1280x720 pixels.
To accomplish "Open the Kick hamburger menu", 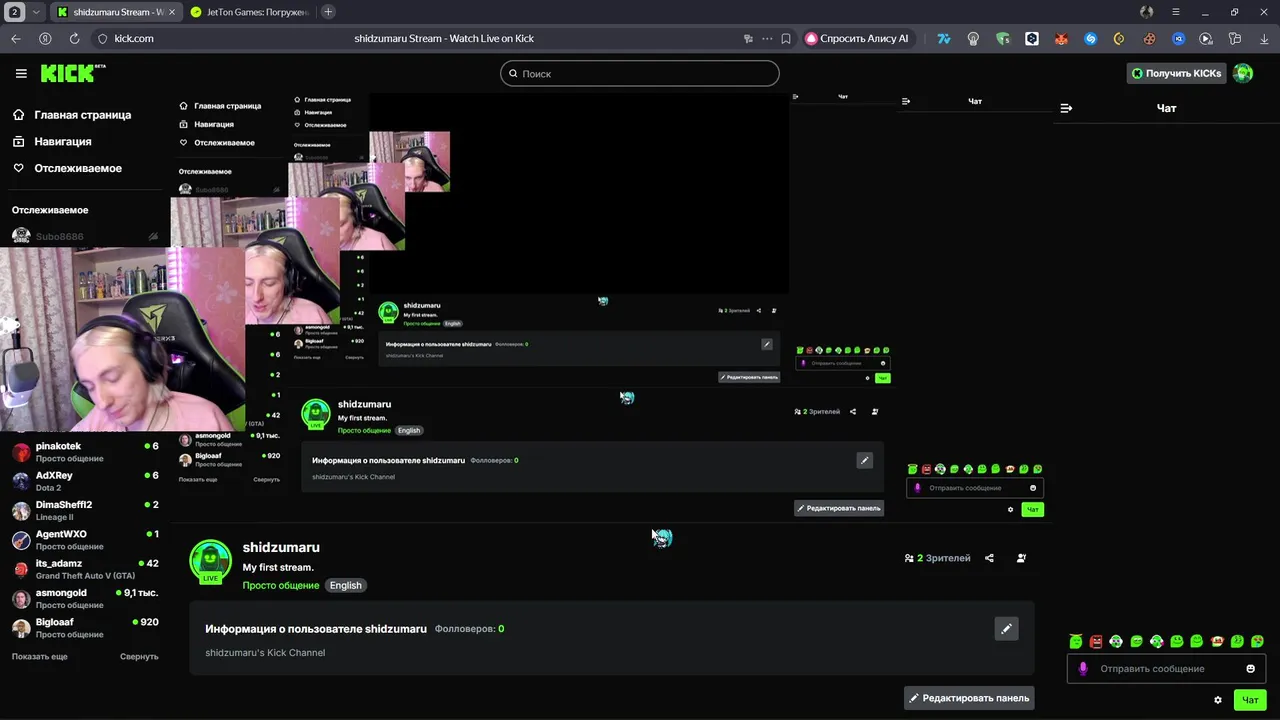I will 21,73.
